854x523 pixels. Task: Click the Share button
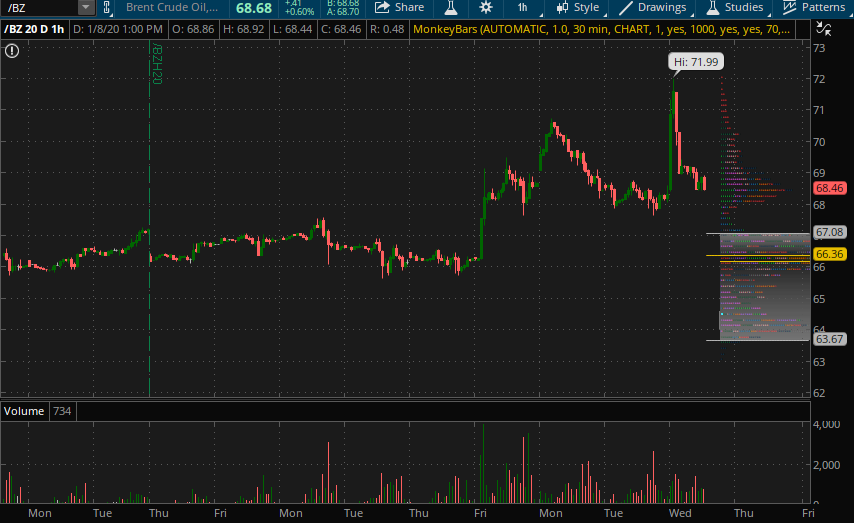399,8
